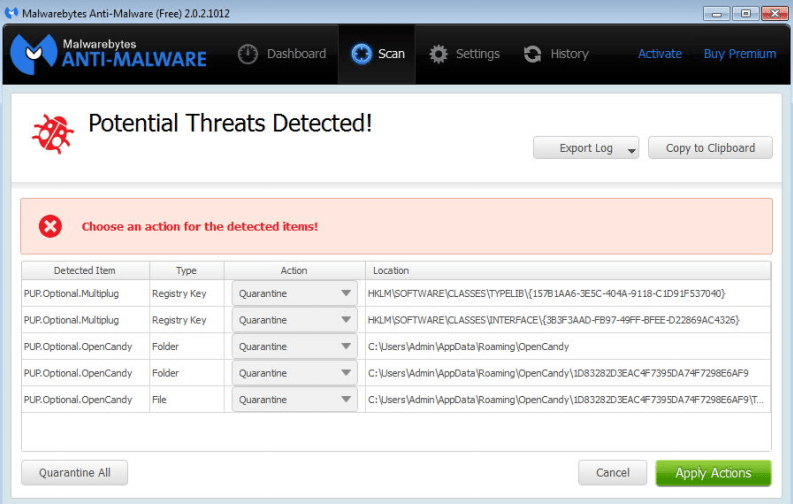This screenshot has height=504, width=793.
Task: Select first PUP.Optional.Multiplug entry with TYPELIB location
Action: tap(71, 293)
